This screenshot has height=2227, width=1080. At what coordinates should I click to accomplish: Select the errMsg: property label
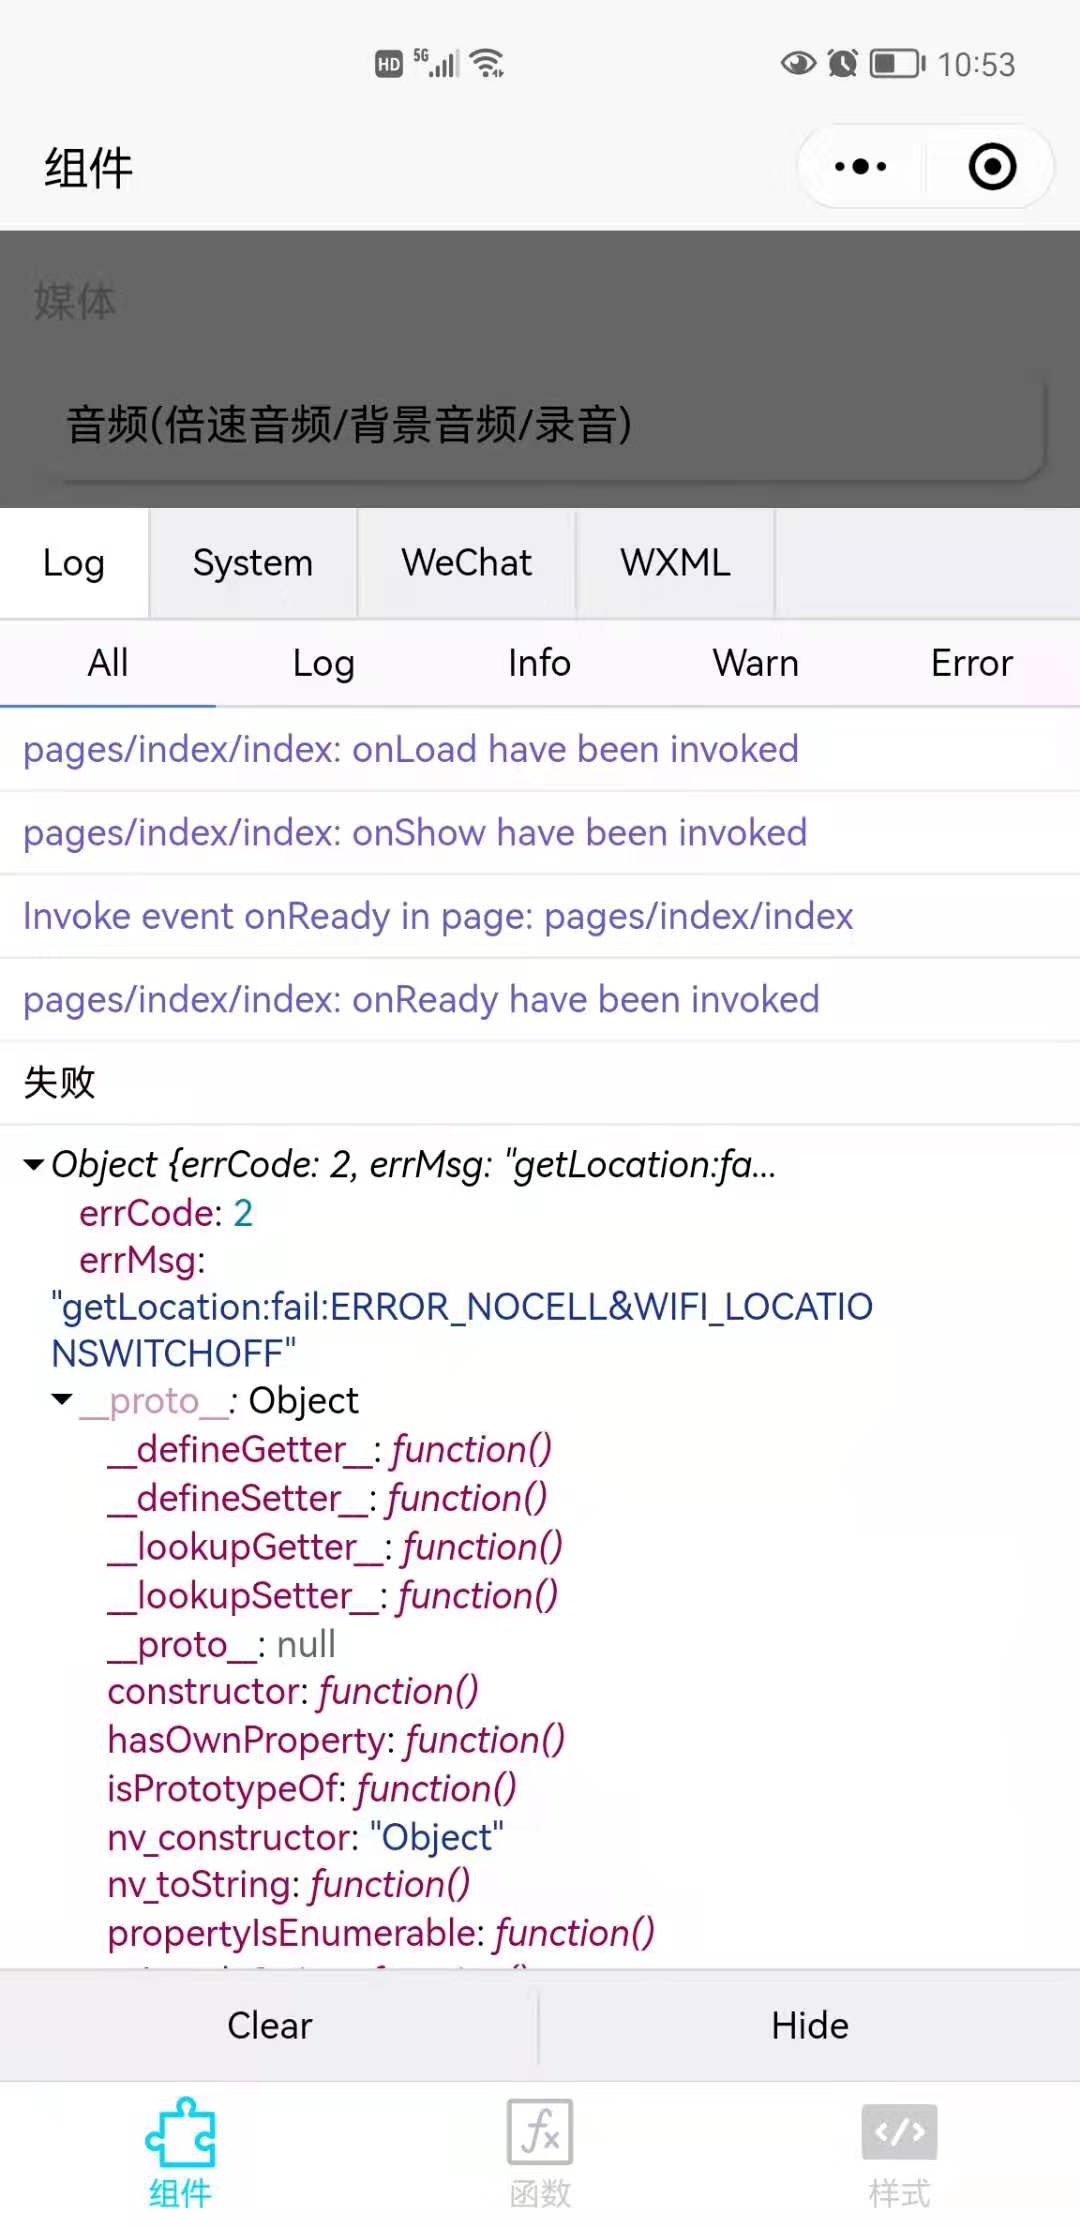point(142,1260)
